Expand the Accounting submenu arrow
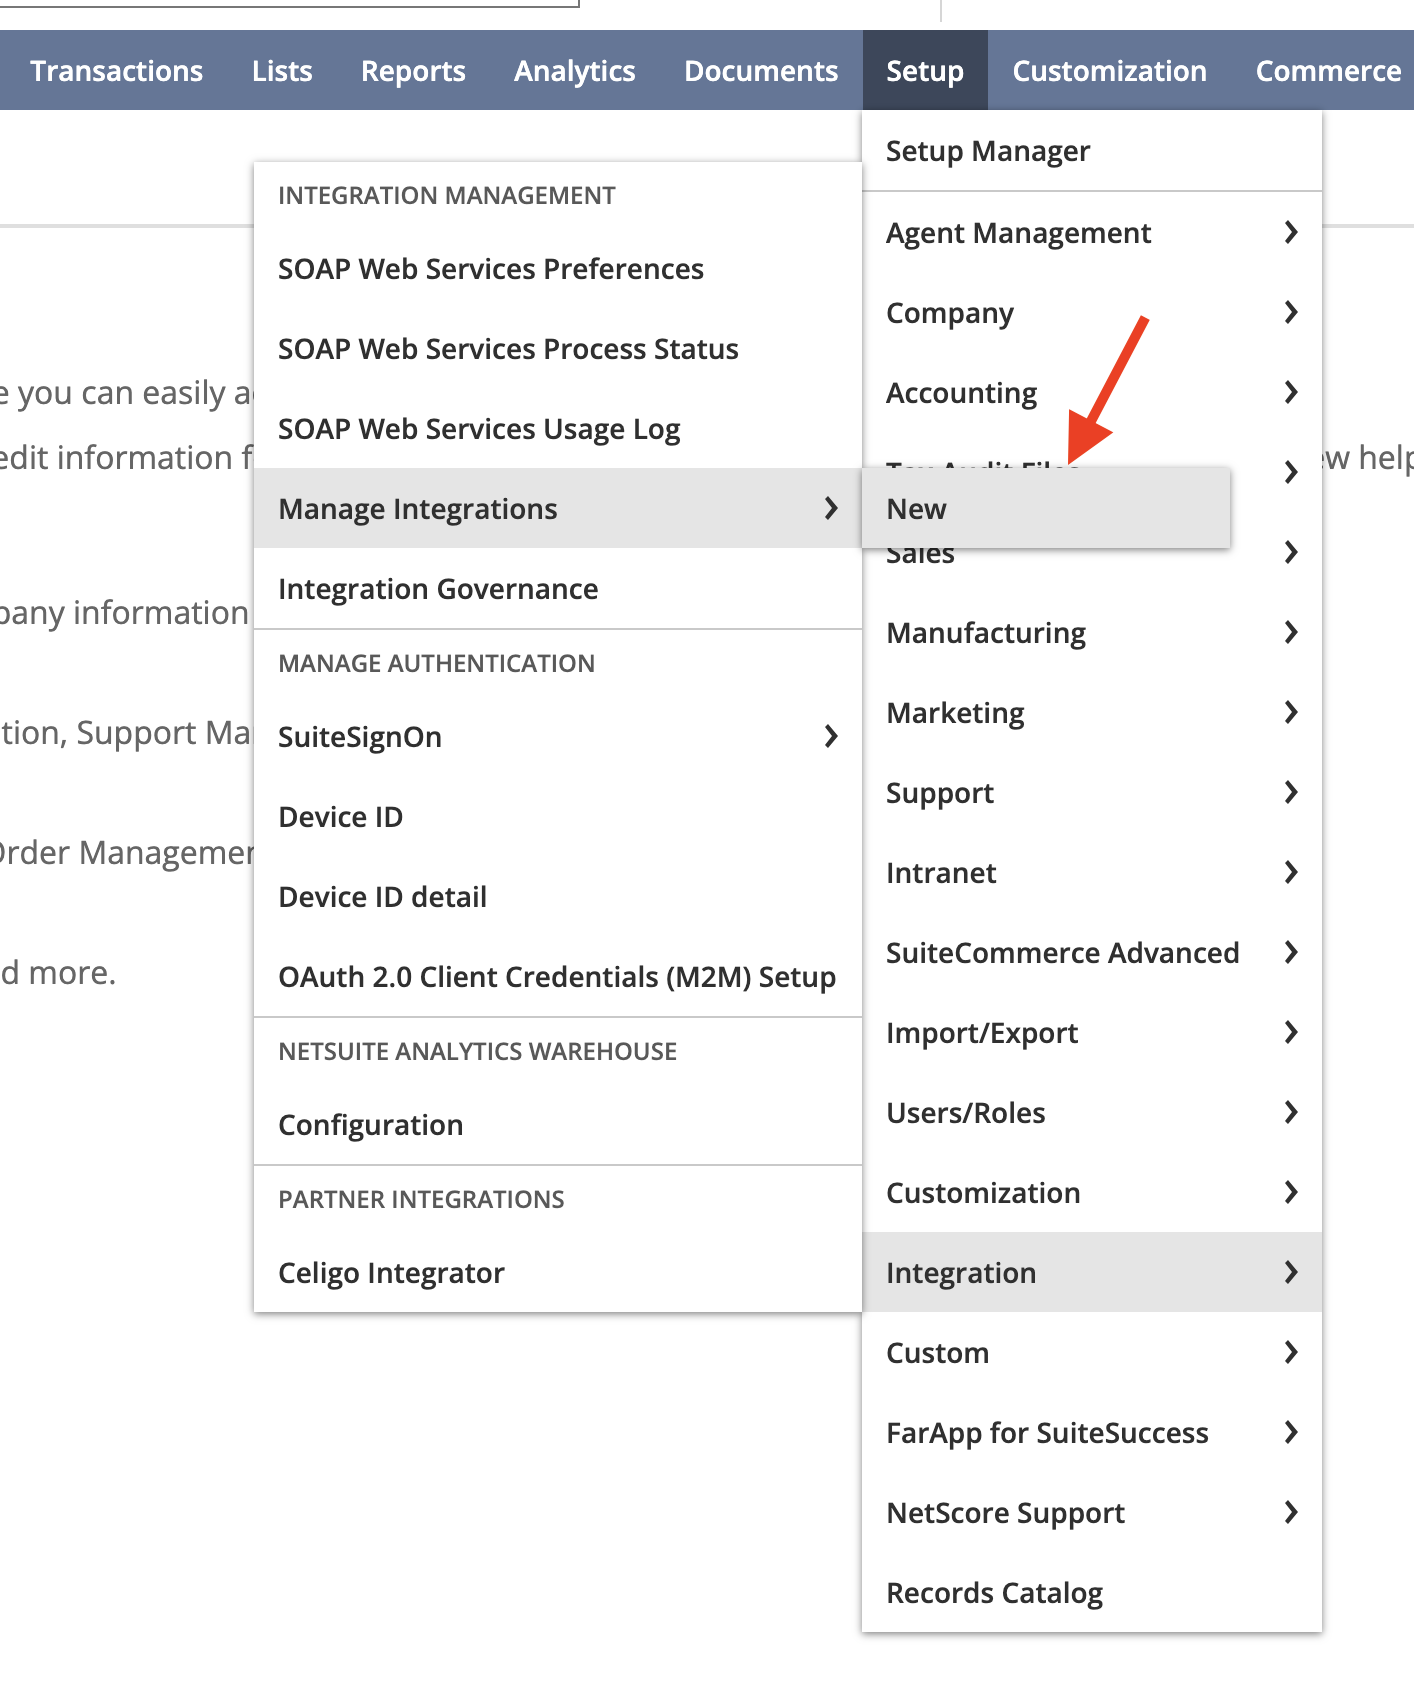Screen dimensions: 1414x1686 (1291, 393)
